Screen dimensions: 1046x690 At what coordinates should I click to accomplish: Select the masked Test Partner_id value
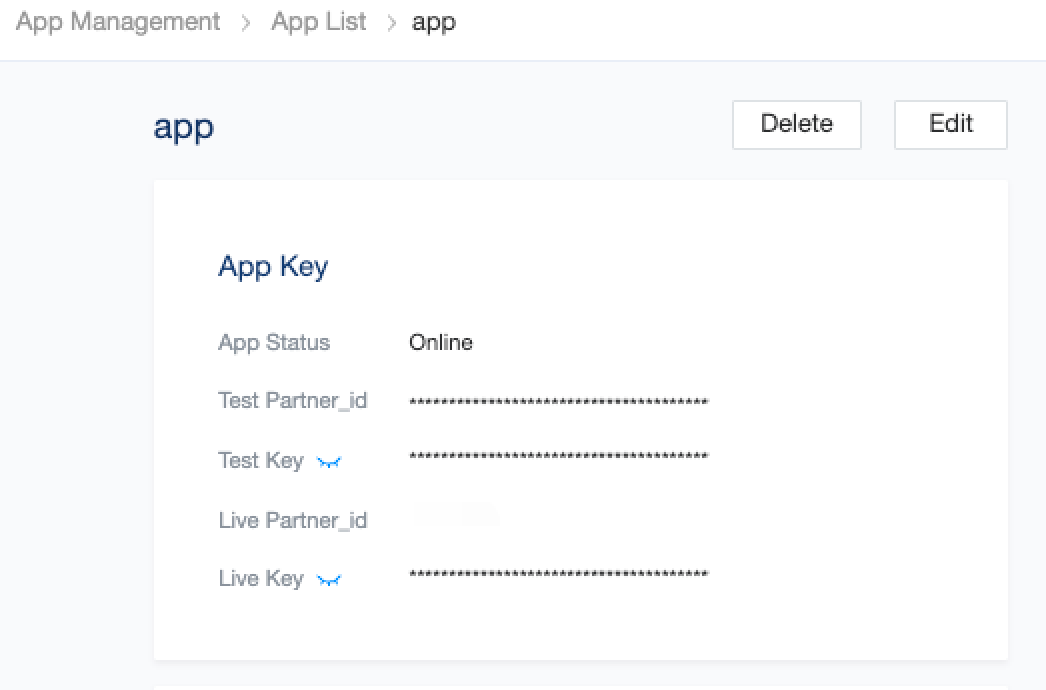click(559, 402)
